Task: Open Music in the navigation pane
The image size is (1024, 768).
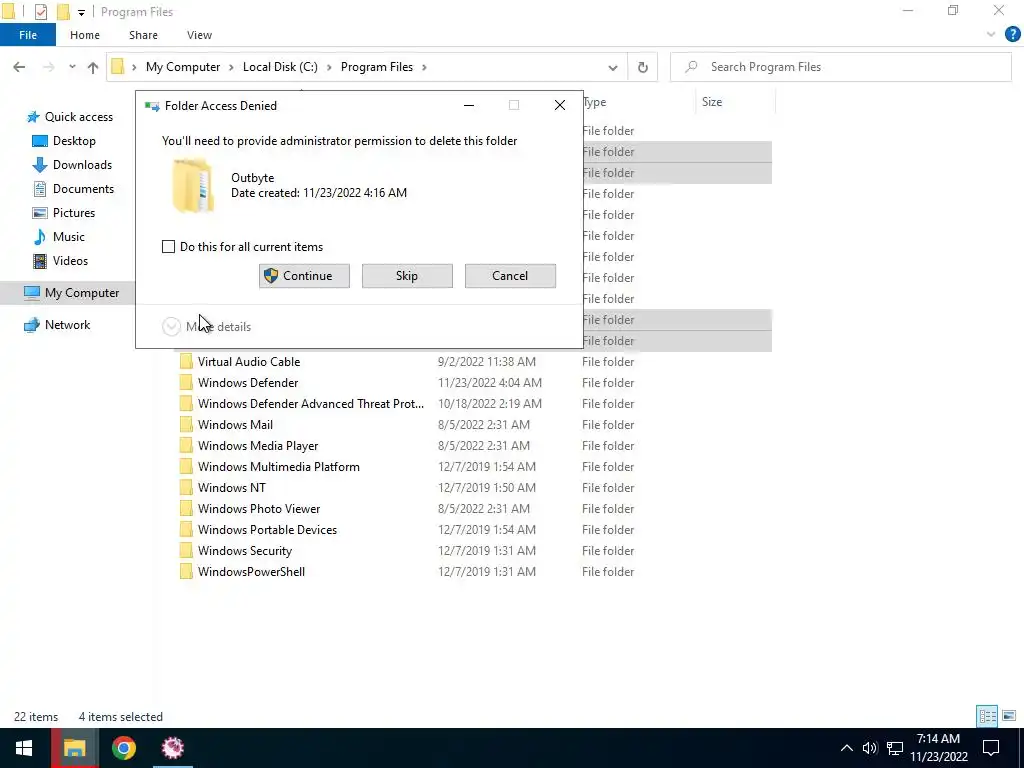Action: click(69, 236)
